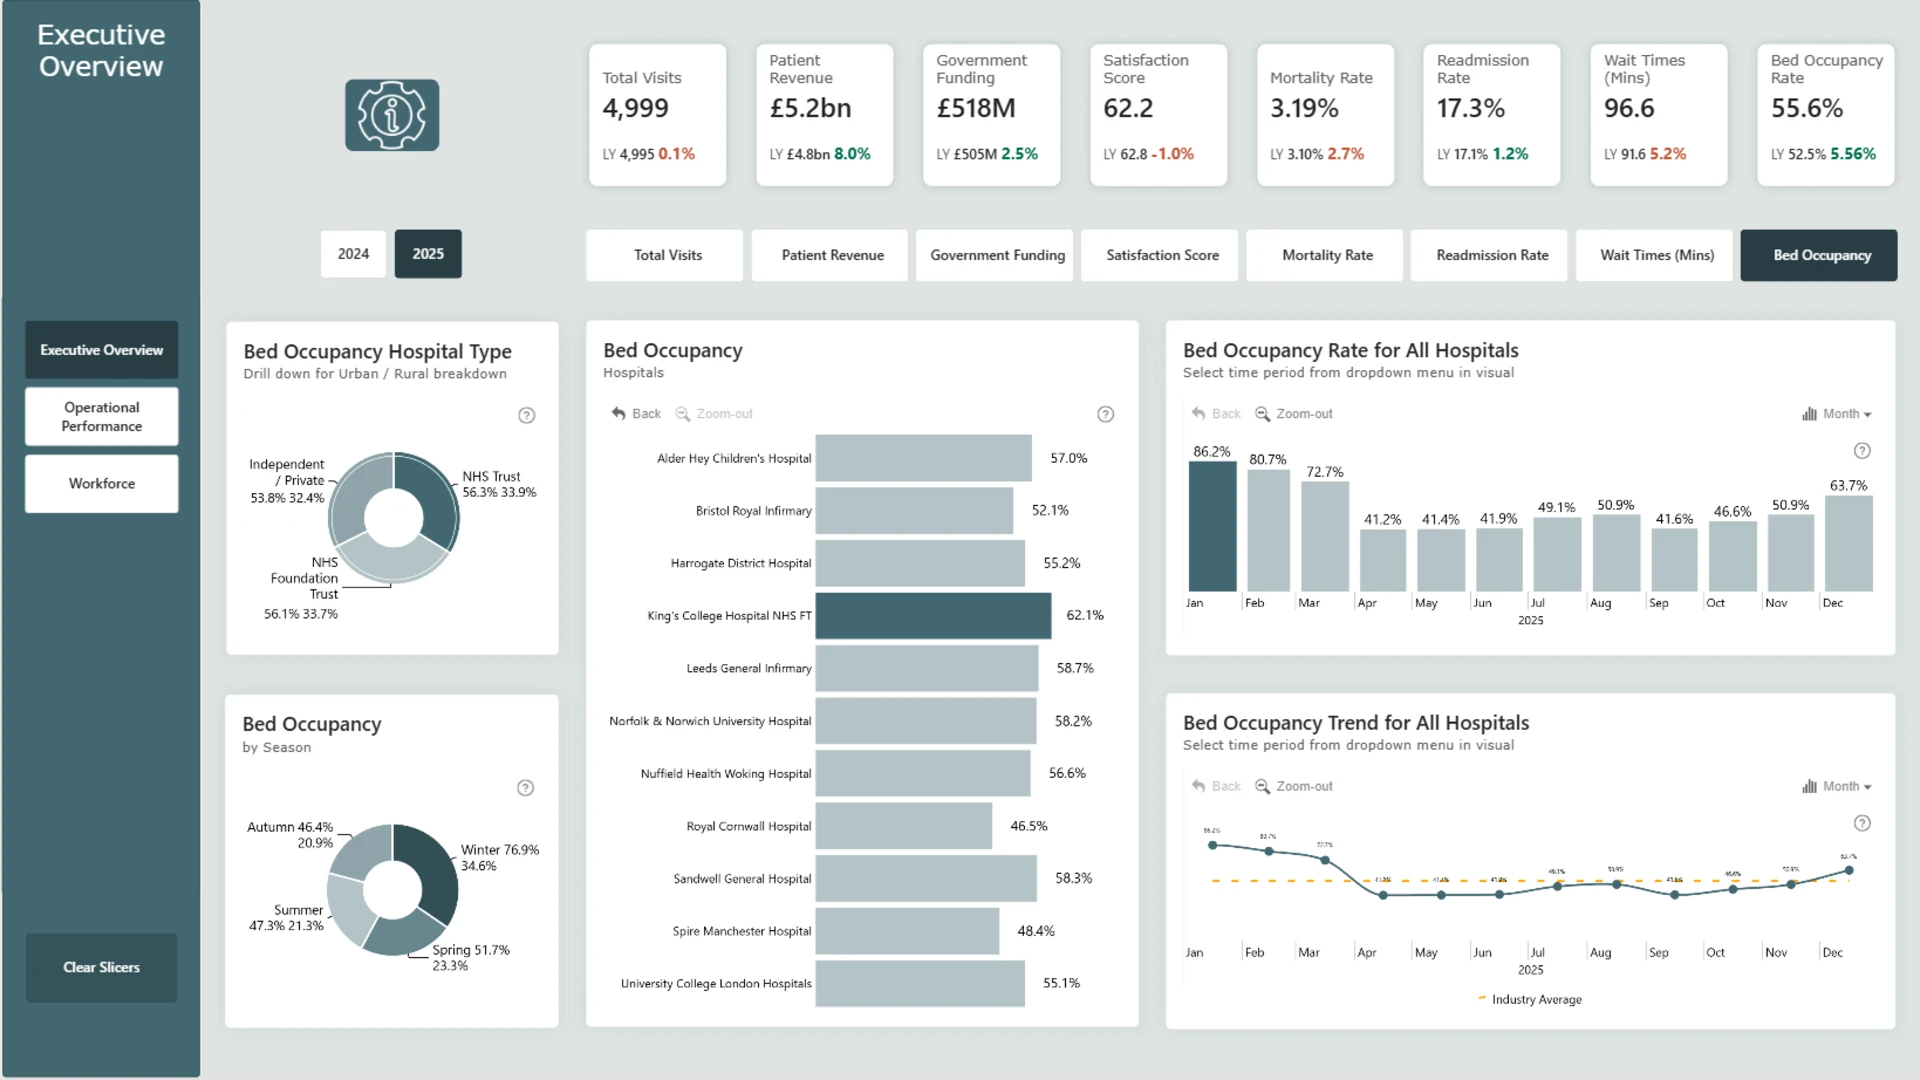Open help icon on Season donut chart

click(x=525, y=788)
